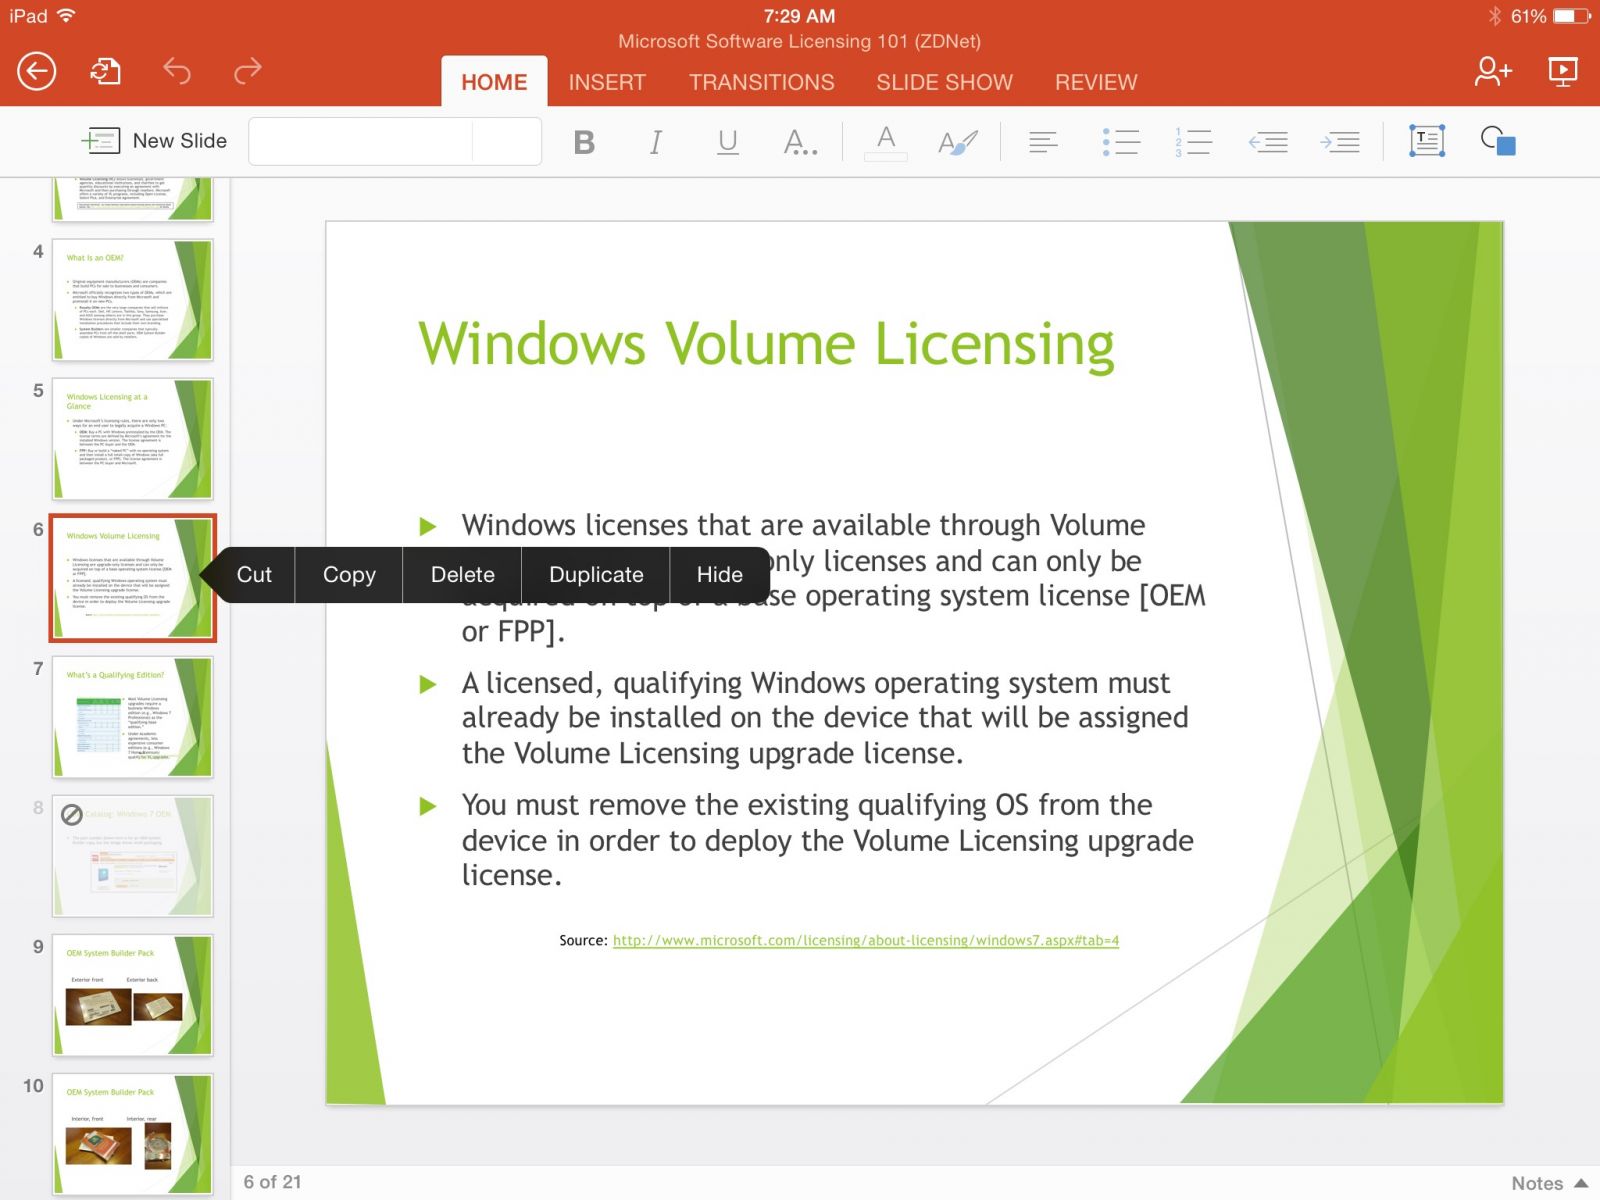Choose Hide from the popup menu
This screenshot has height=1200, width=1600.
click(x=719, y=575)
